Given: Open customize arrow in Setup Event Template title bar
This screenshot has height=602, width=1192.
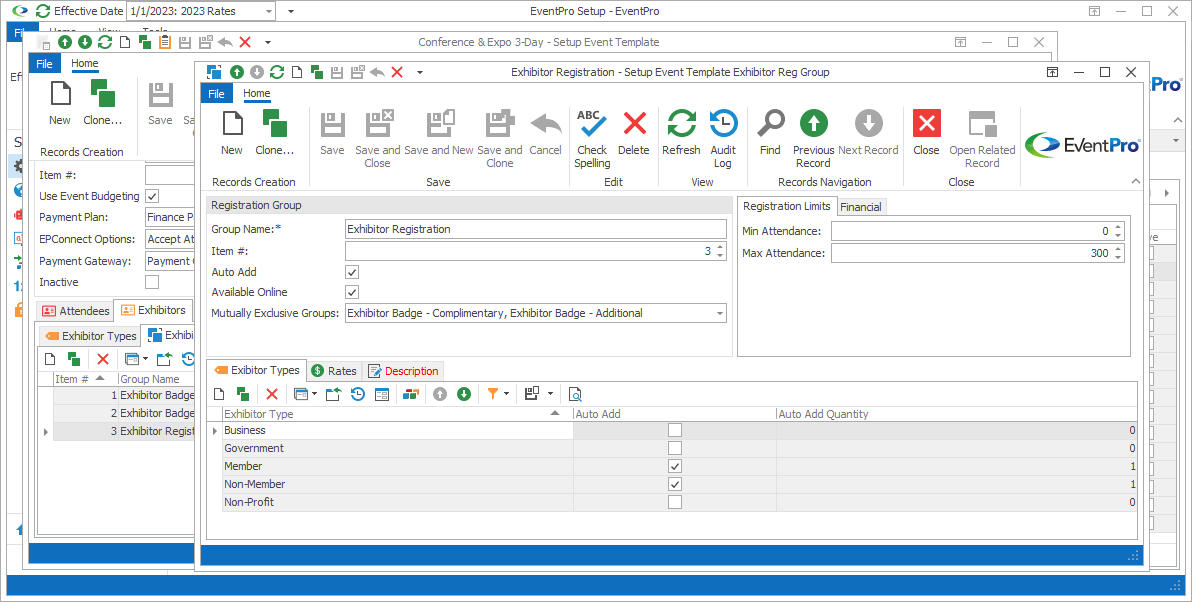Looking at the screenshot, I should pos(268,43).
